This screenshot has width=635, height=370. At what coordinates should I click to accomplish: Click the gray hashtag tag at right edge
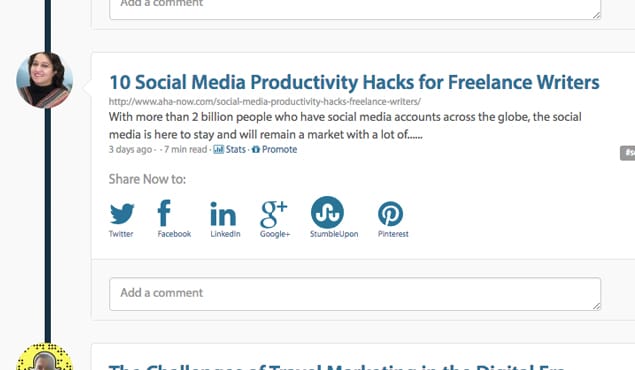point(627,153)
